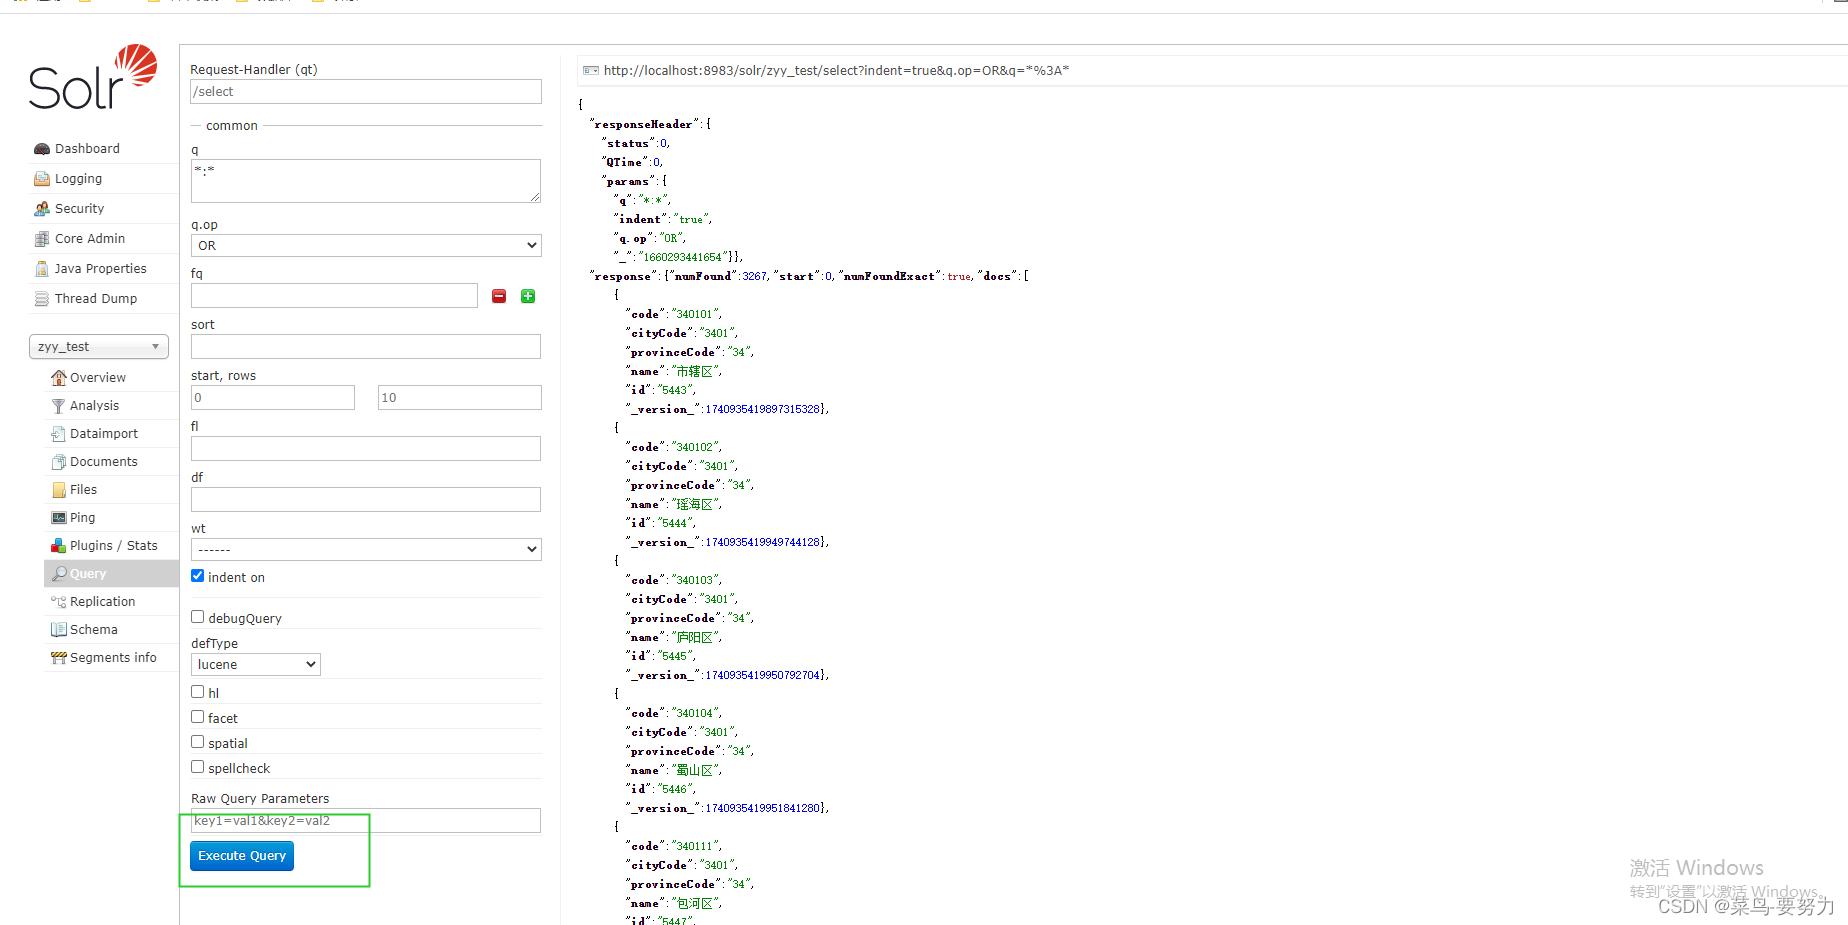
Task: Click the Solr logo
Action: [x=93, y=77]
